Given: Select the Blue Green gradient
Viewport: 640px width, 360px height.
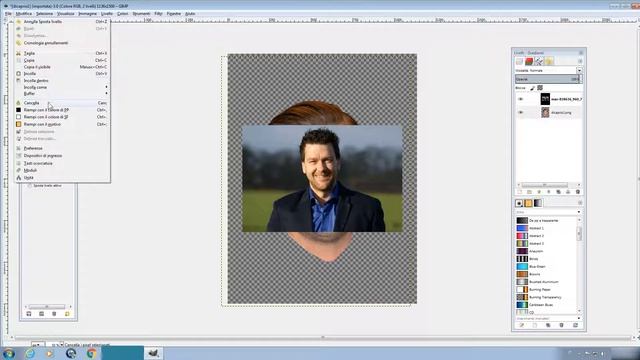Looking at the screenshot, I should pos(547,267).
